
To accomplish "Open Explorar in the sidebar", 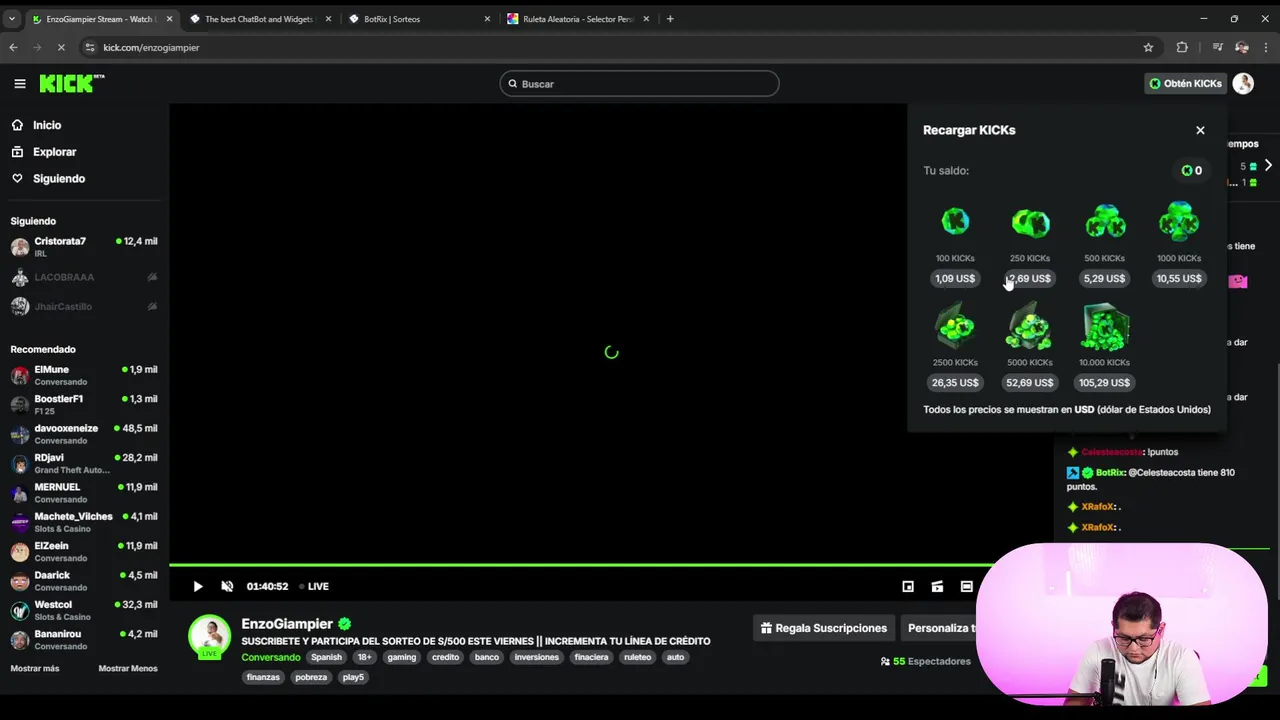I will 54,152.
